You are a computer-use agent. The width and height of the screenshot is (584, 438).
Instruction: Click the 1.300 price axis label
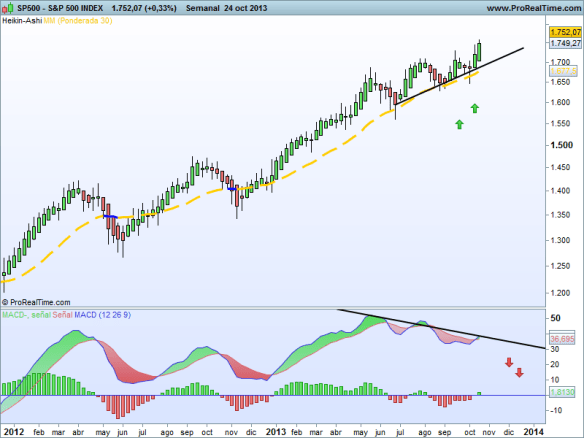coord(560,240)
